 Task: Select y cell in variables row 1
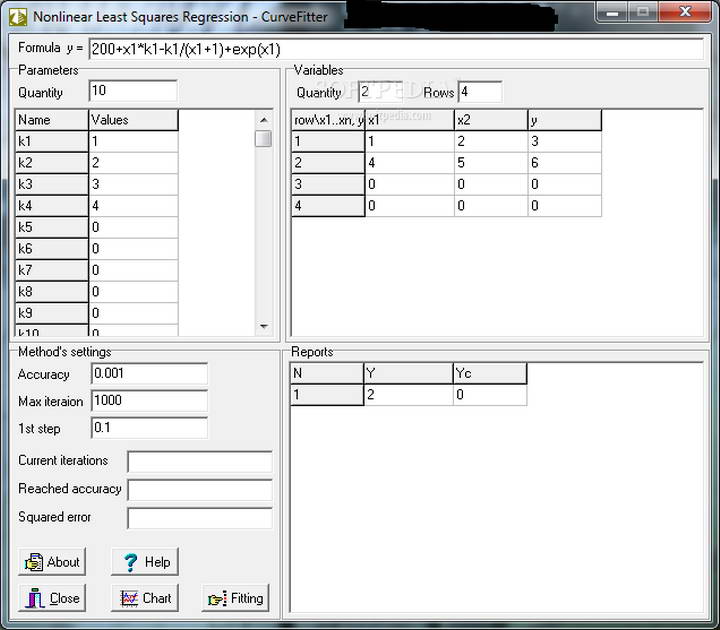565,141
